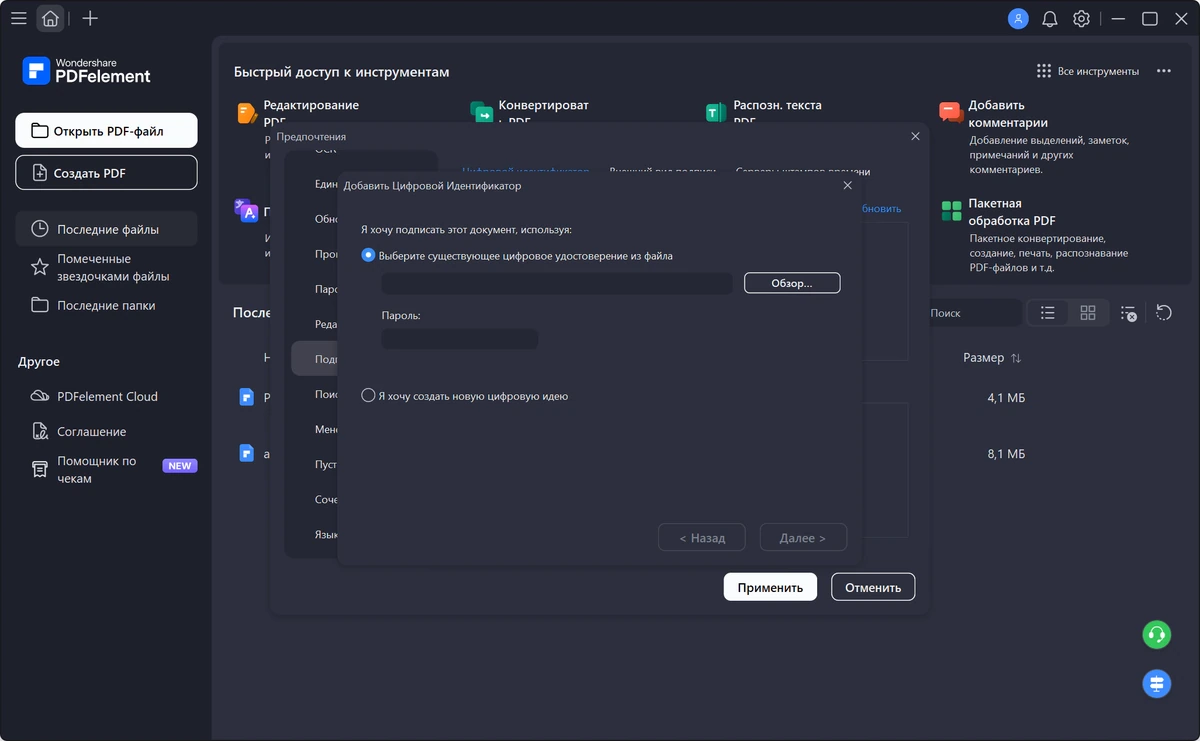Click the digital ID file path field
The width and height of the screenshot is (1200, 741).
pyautogui.click(x=557, y=283)
